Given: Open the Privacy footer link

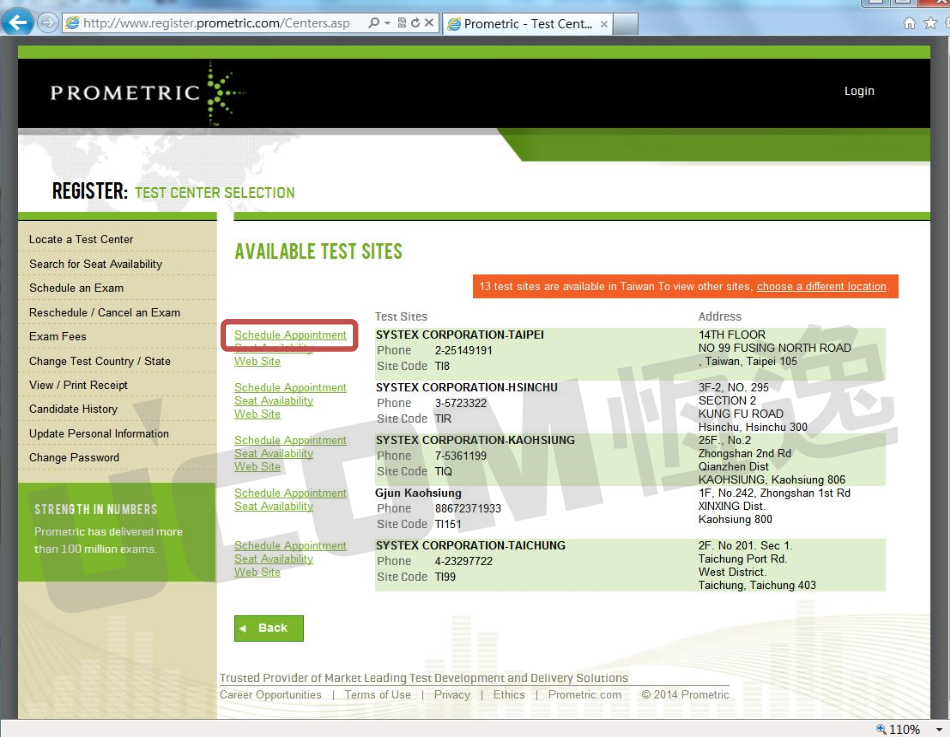Looking at the screenshot, I should [x=452, y=695].
